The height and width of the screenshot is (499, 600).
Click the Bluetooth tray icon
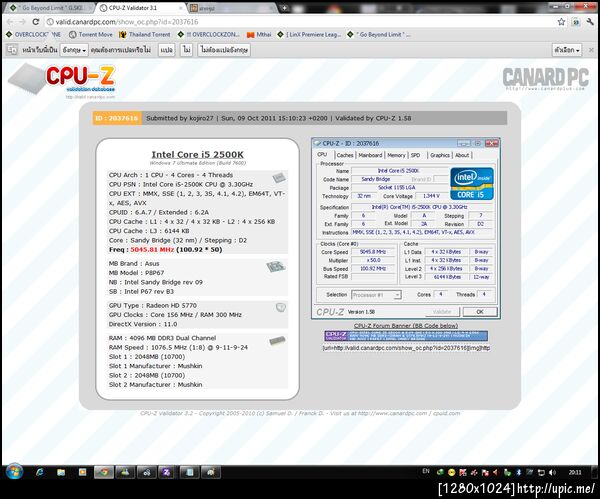(518, 473)
